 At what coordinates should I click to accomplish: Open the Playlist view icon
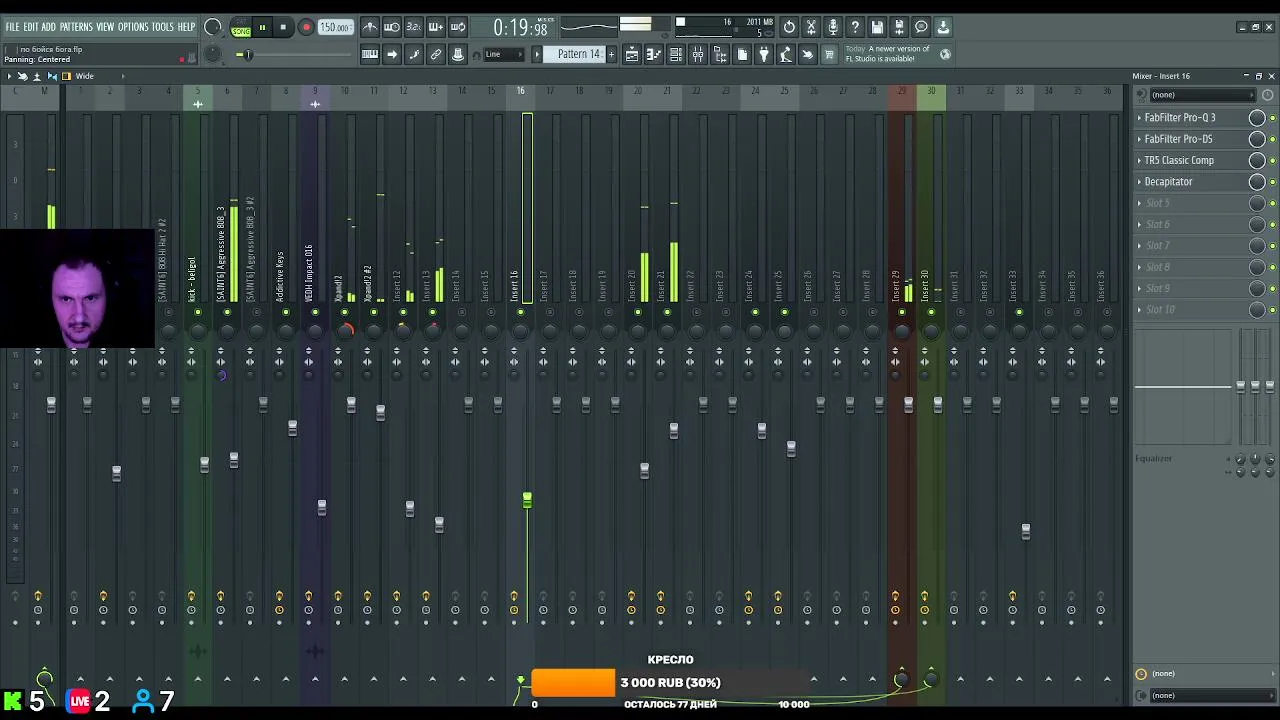632,54
